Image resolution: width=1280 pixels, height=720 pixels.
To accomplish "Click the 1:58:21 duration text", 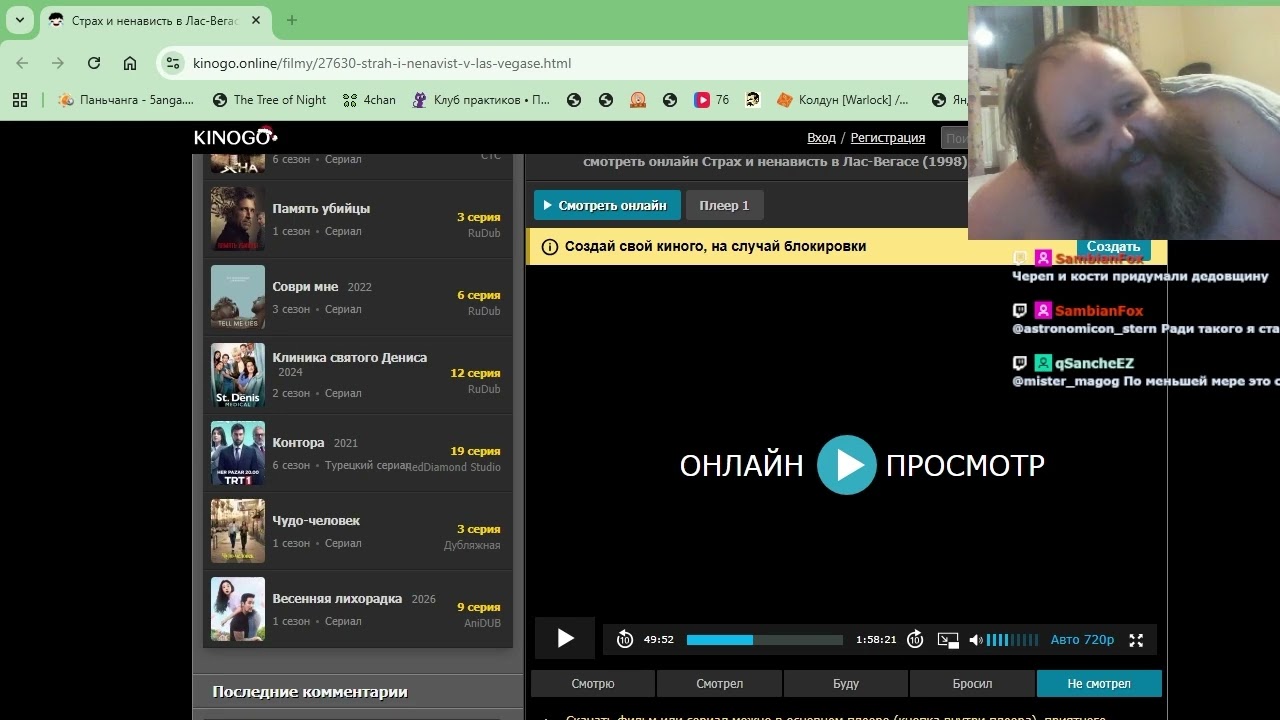I will coord(876,640).
